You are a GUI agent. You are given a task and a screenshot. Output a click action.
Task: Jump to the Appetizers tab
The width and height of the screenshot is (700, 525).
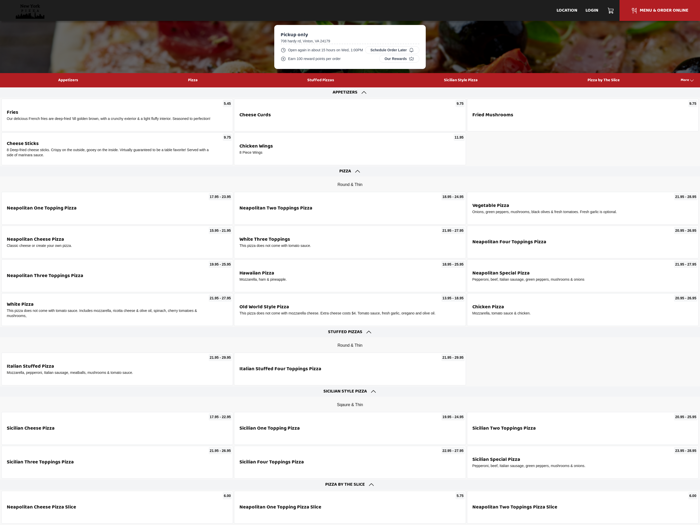pyautogui.click(x=68, y=80)
